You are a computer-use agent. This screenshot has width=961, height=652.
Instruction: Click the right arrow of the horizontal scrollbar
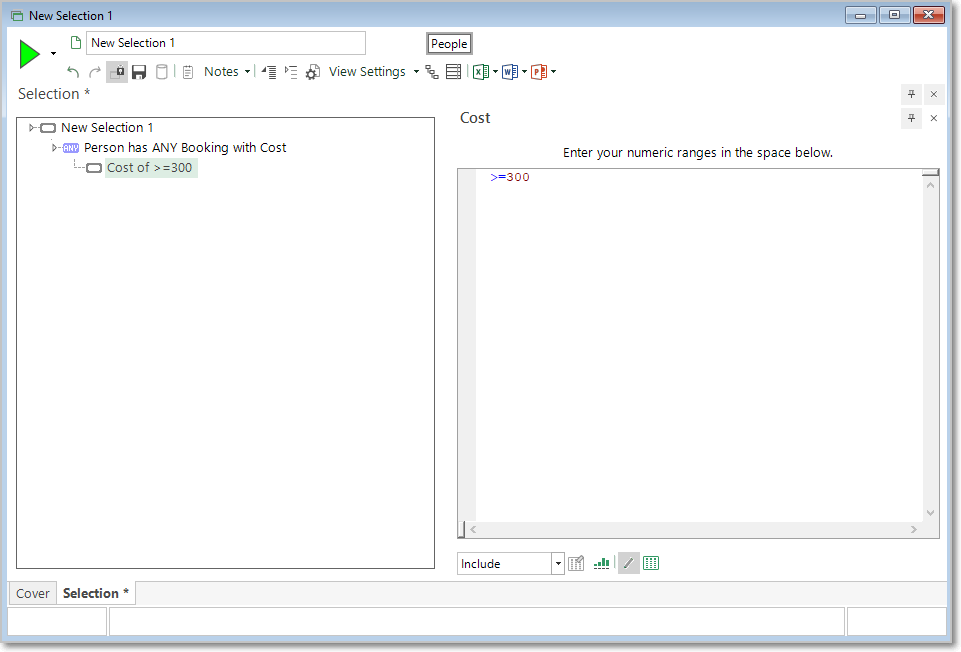tap(914, 529)
